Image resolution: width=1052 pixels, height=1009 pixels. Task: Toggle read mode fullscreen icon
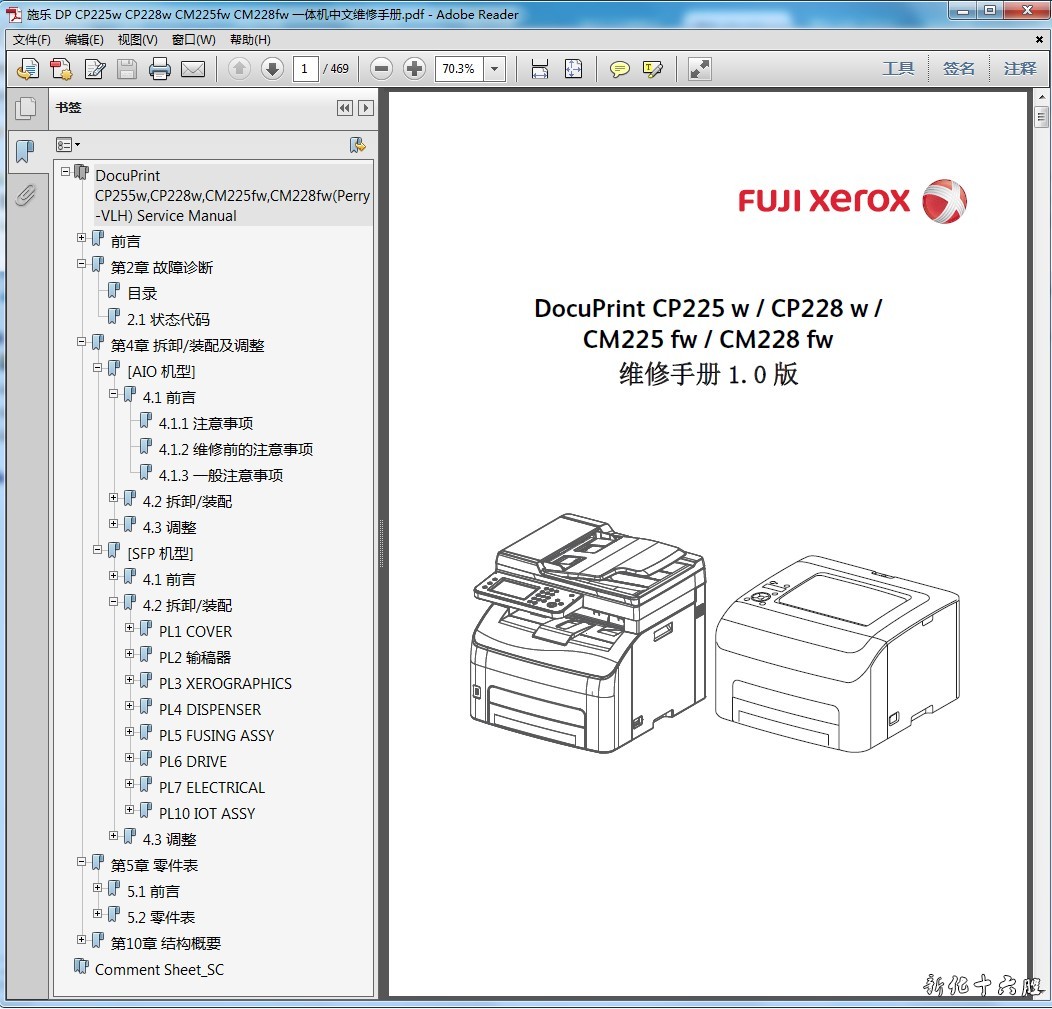click(x=700, y=69)
